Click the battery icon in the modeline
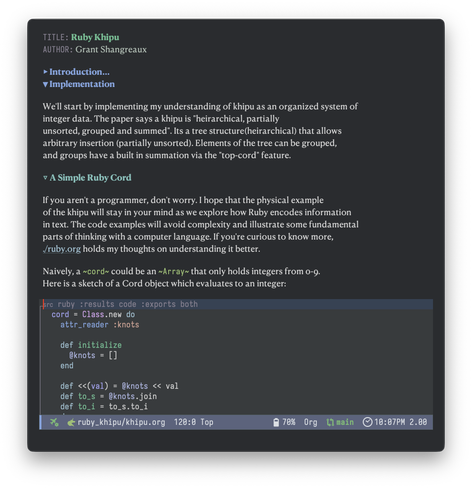The image size is (472, 488). (276, 422)
